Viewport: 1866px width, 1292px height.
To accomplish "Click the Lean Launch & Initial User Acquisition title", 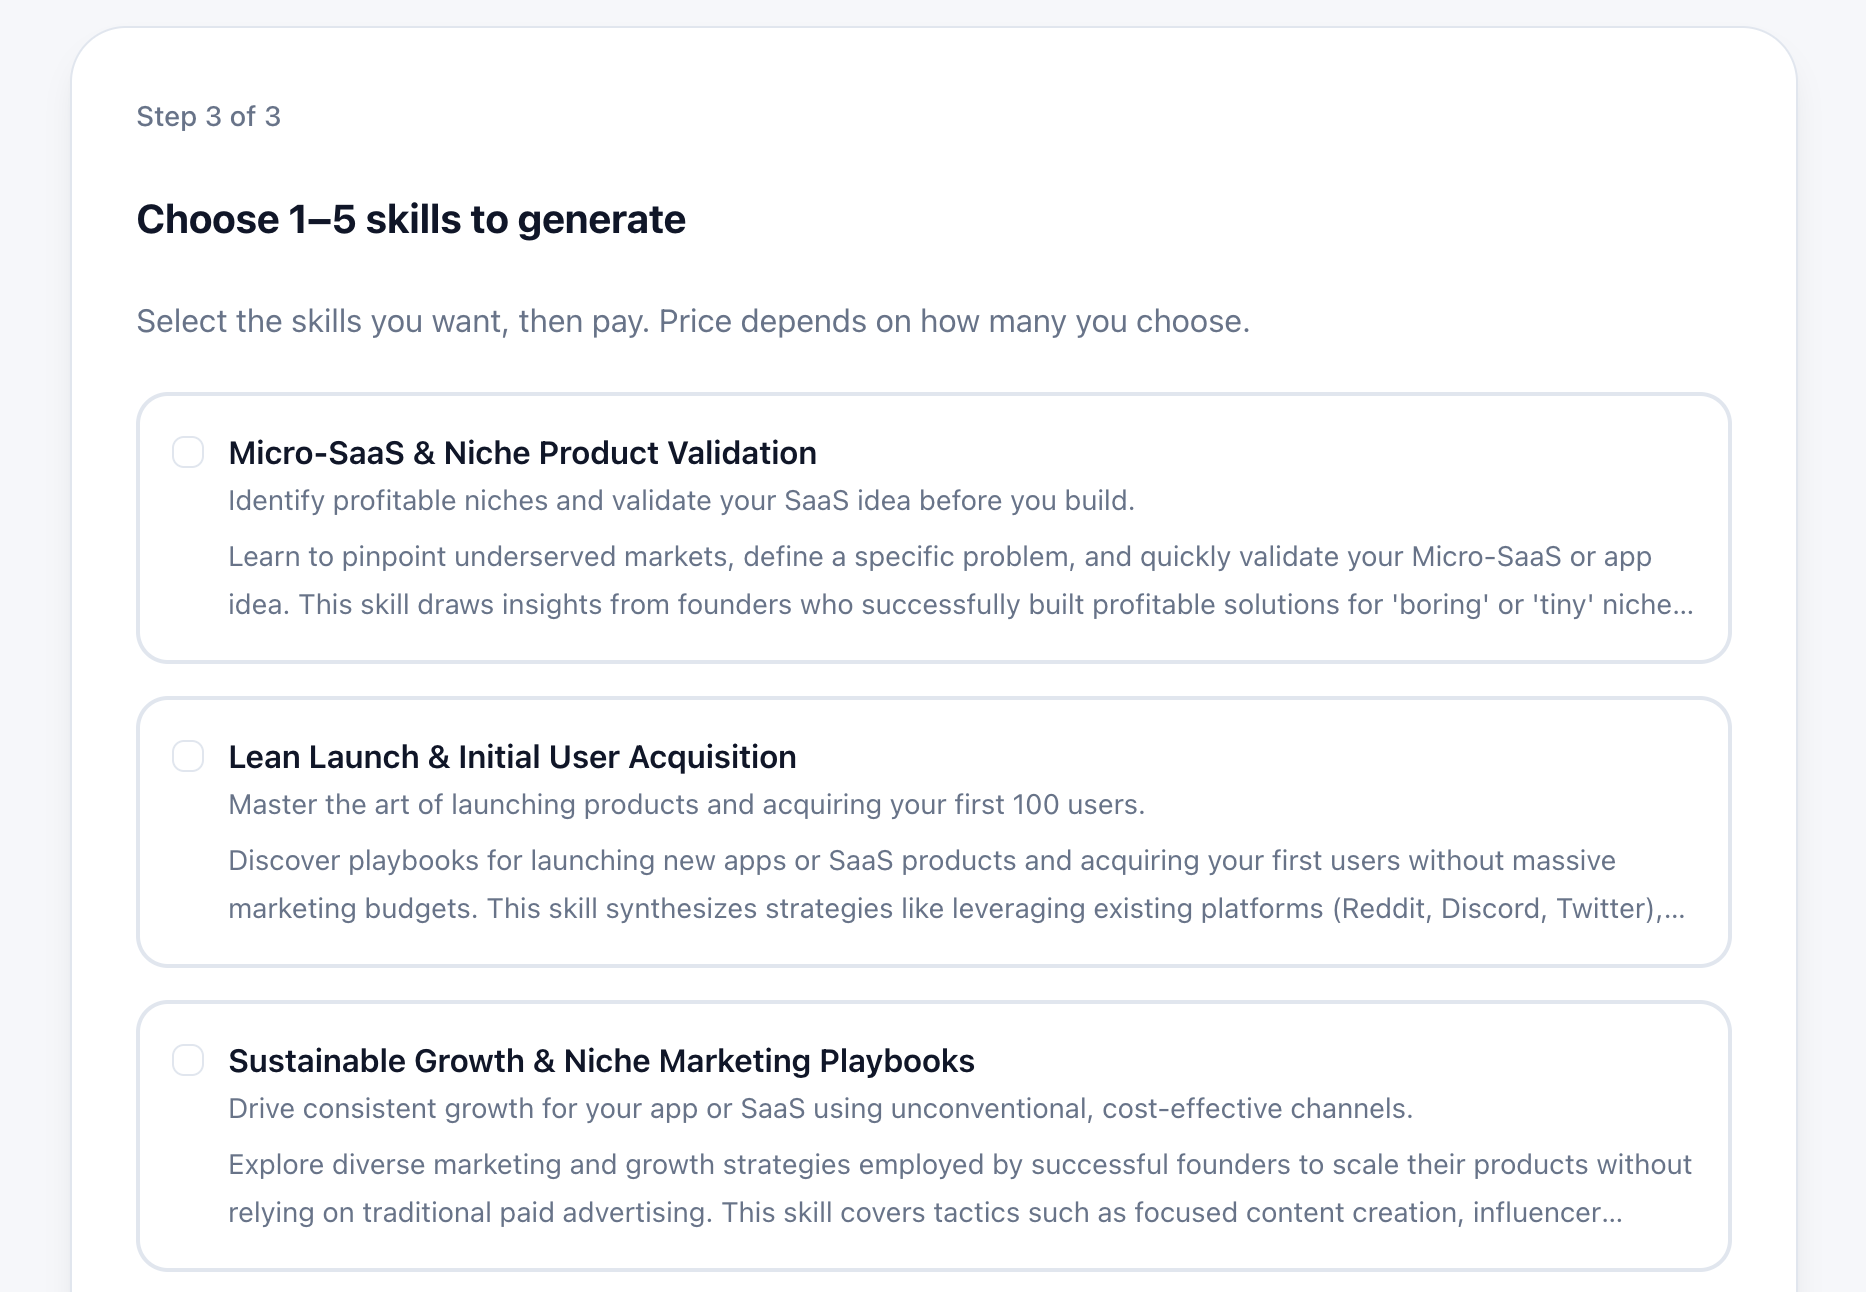I will coord(513,757).
